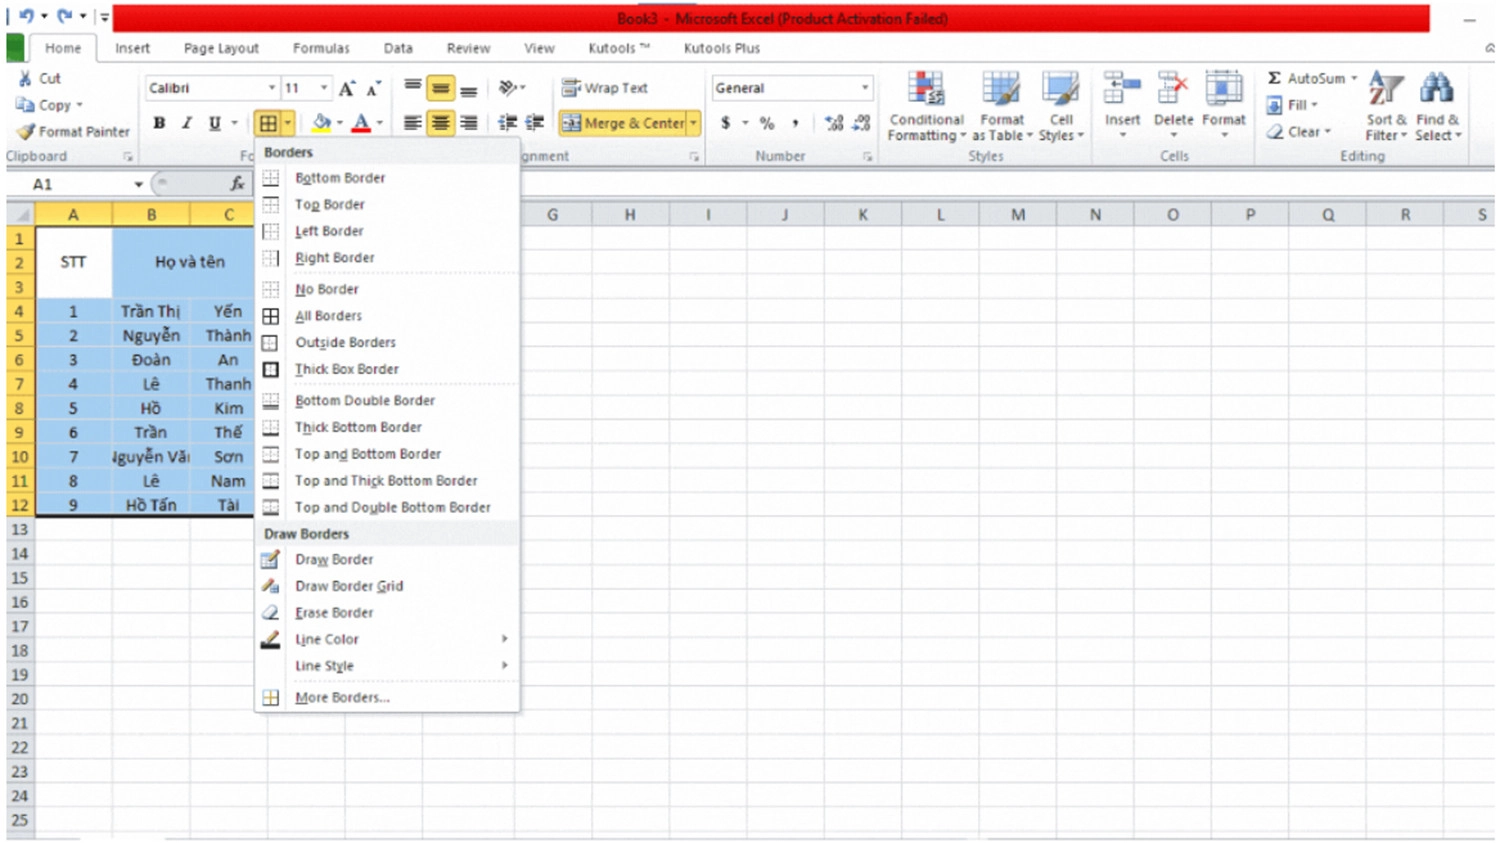Select Top Align icon
This screenshot has width=1500, height=843.
412,88
